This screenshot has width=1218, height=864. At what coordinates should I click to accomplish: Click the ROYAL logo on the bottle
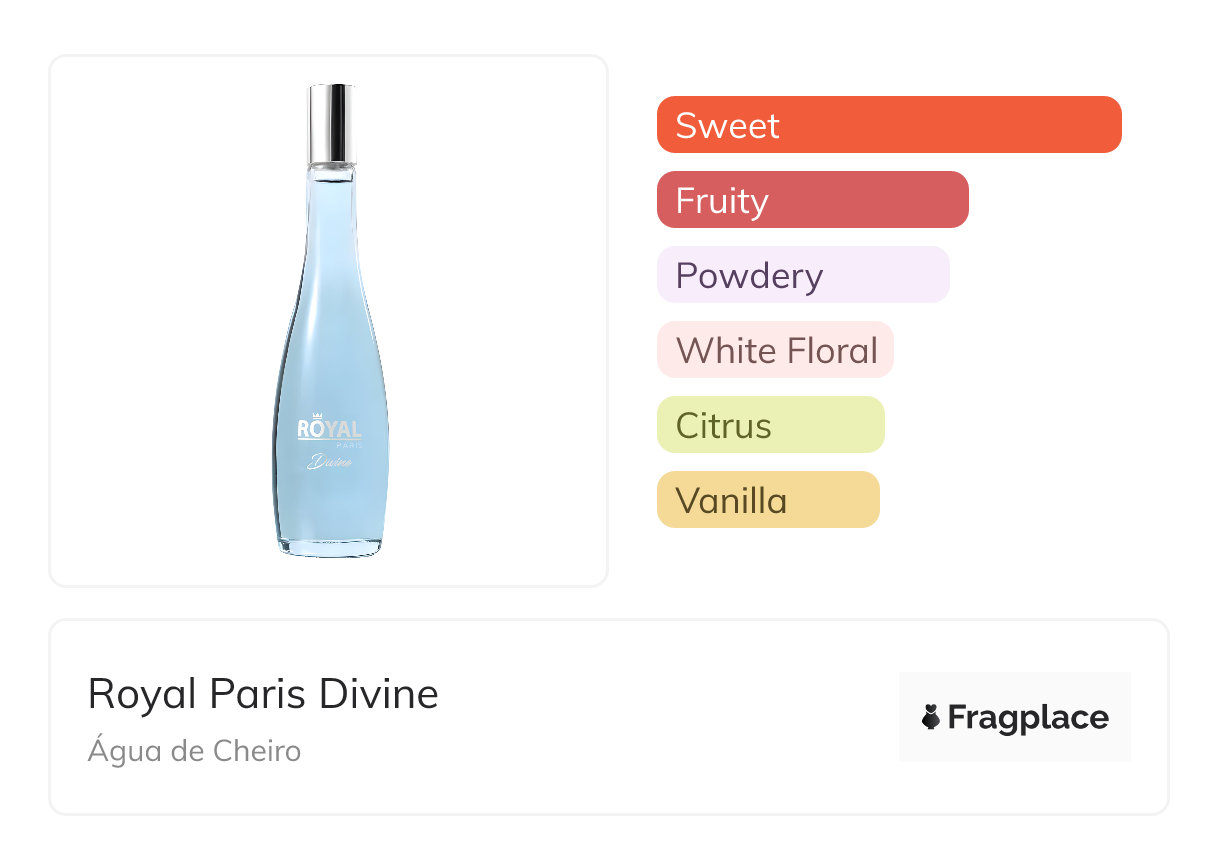coord(329,430)
